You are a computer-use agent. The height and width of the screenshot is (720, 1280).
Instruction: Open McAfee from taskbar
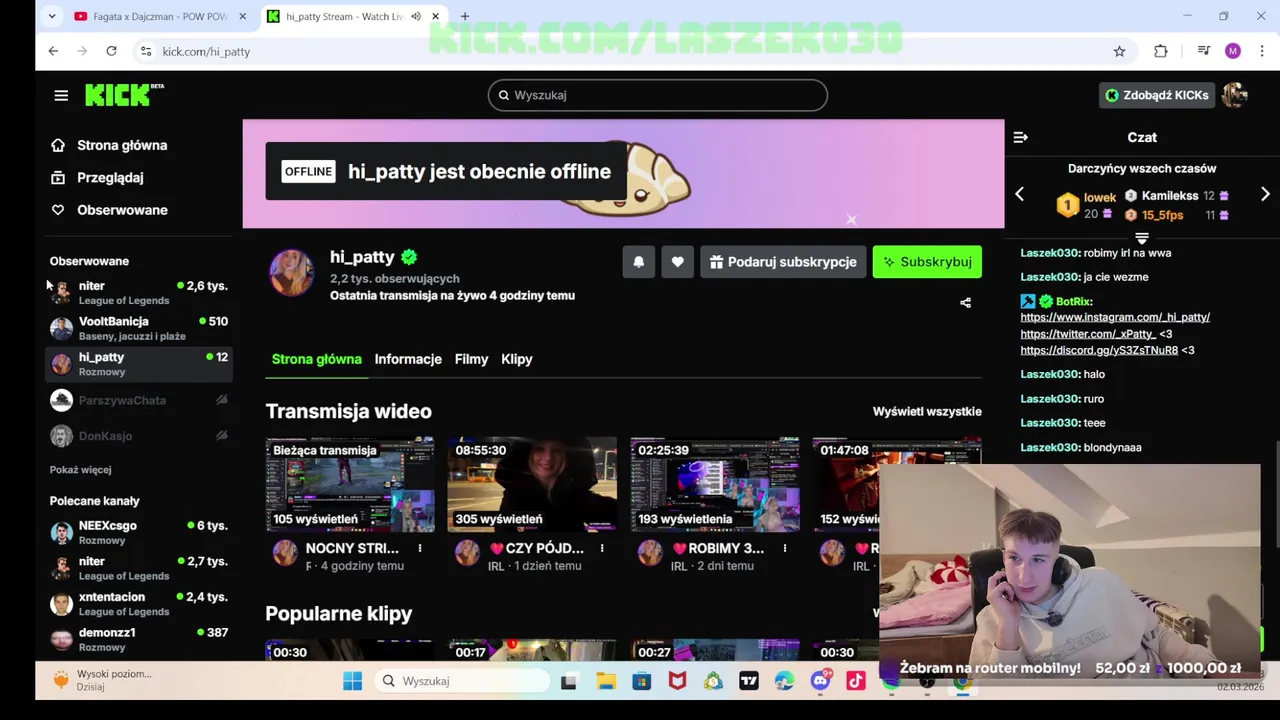pyautogui.click(x=677, y=681)
